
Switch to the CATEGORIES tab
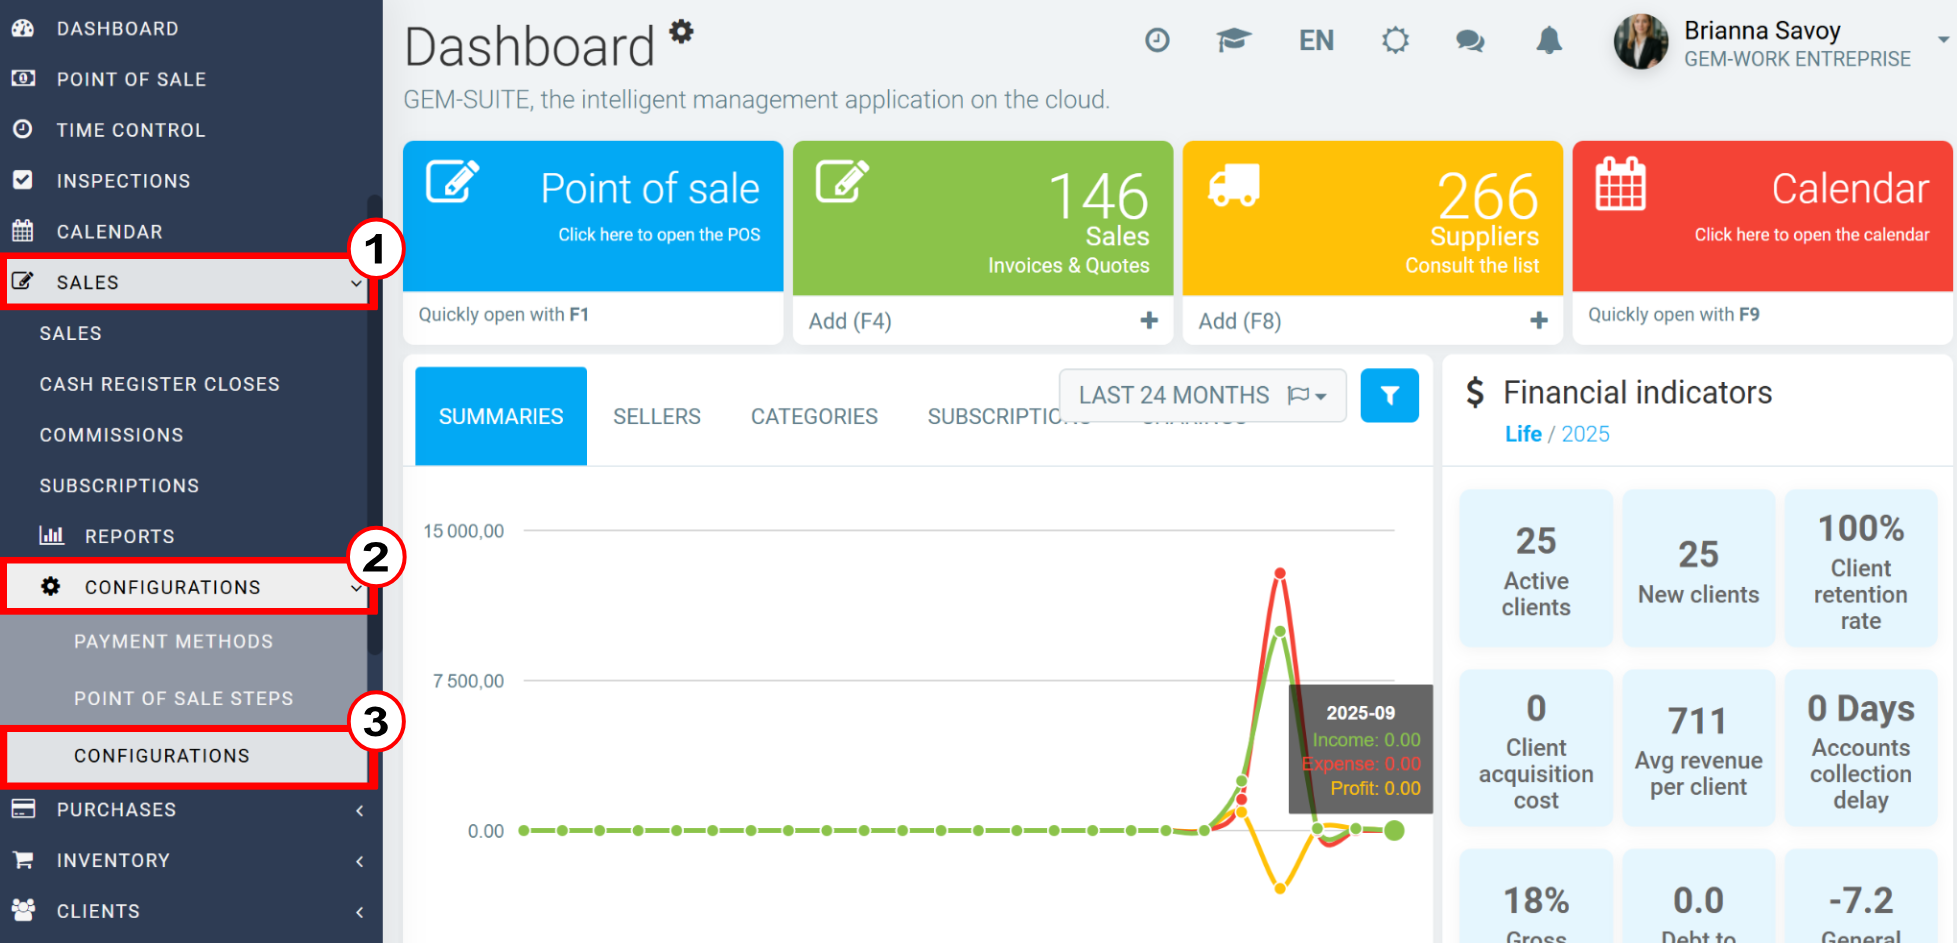click(x=814, y=416)
